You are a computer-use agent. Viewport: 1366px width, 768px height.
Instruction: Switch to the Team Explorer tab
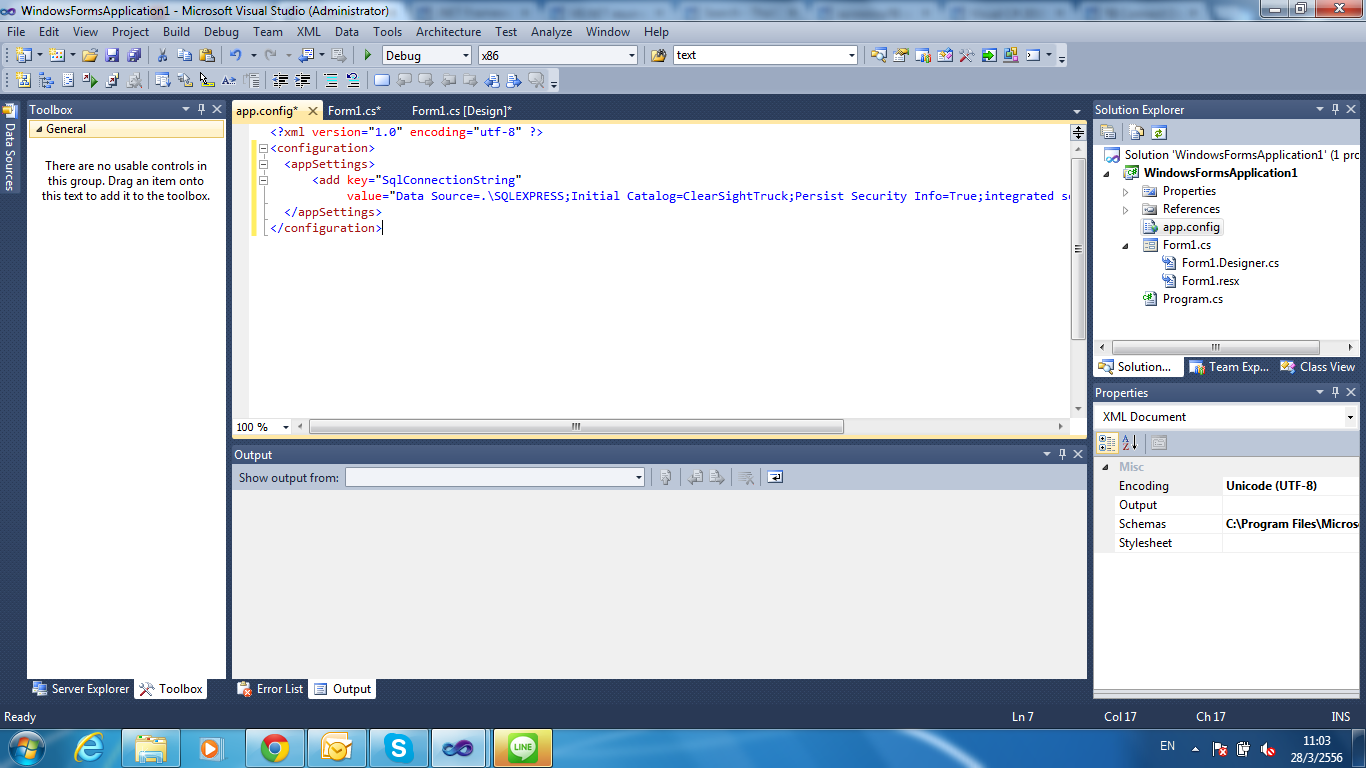[x=1229, y=367]
